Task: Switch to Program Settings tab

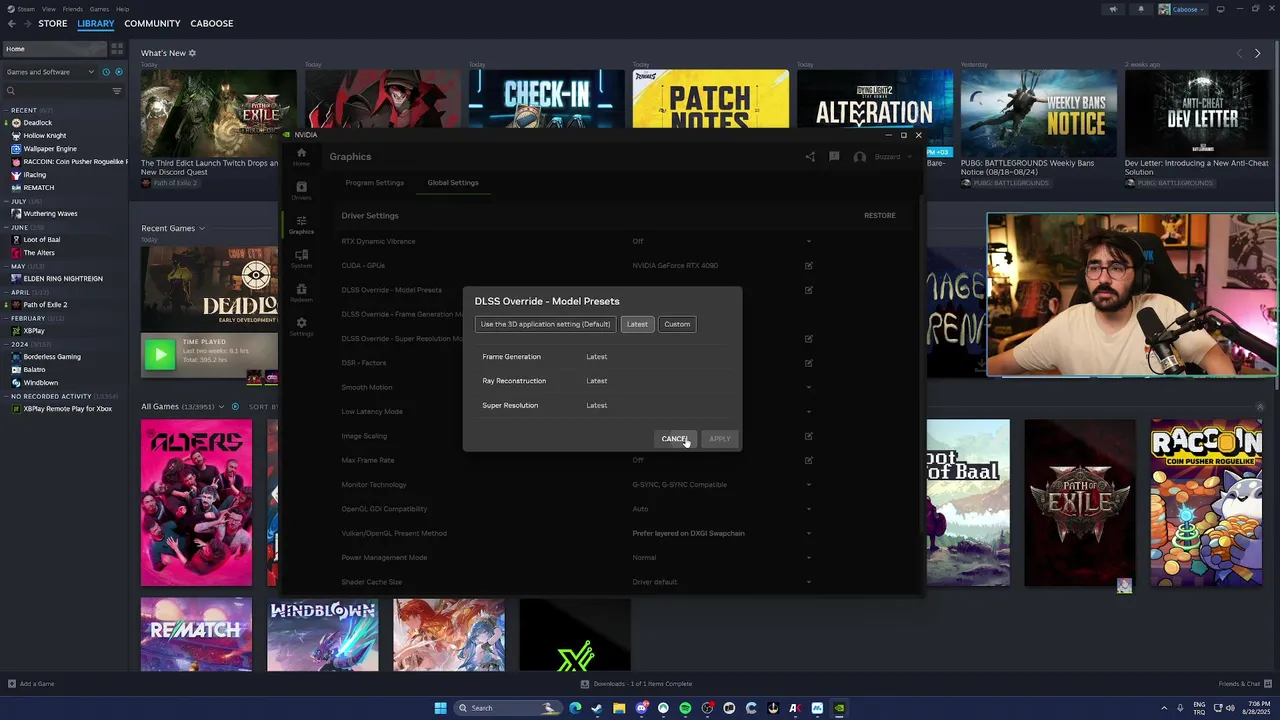Action: coord(375,183)
